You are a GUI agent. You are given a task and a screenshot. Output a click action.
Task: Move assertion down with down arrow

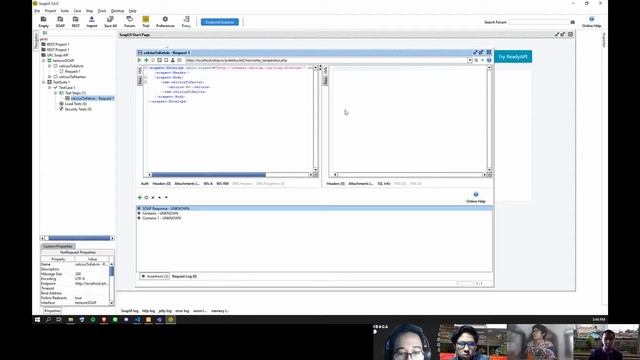(166, 198)
